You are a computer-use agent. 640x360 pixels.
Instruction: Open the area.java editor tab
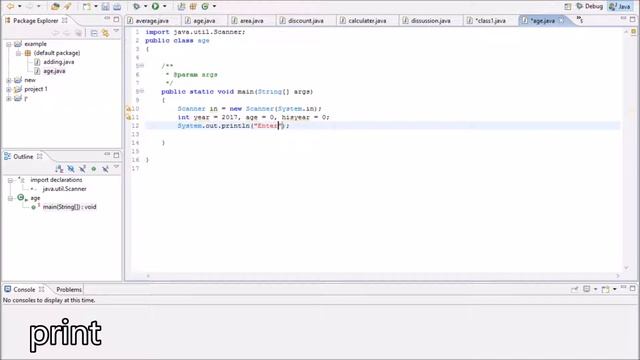251,20
